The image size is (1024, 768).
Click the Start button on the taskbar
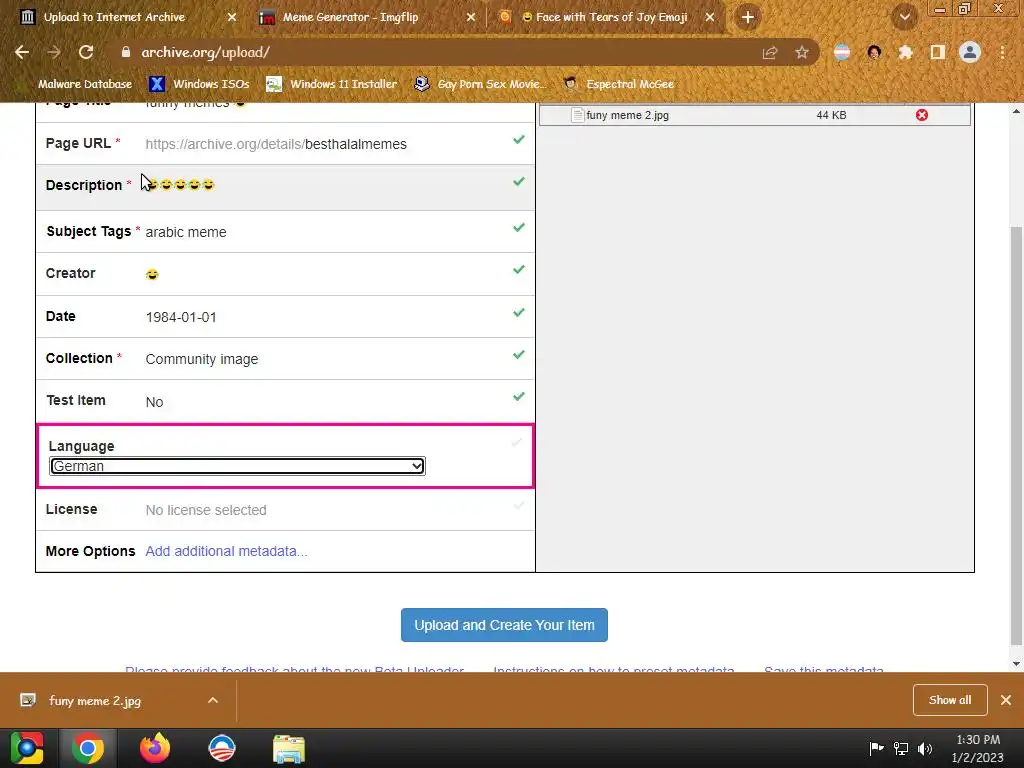coord(27,748)
